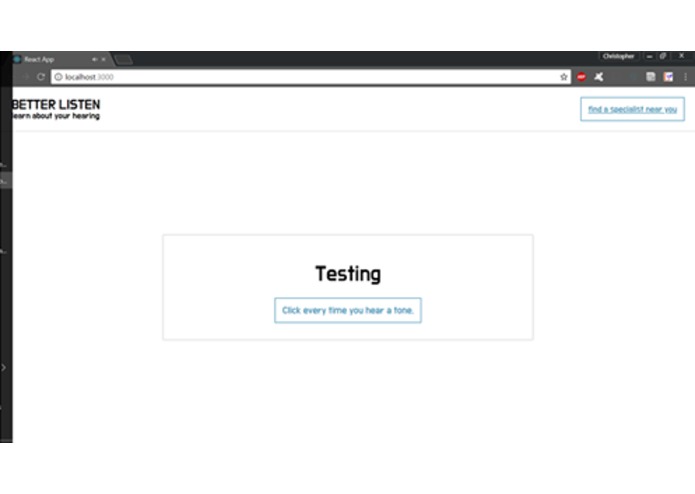695x494 pixels.
Task: Minimize the browser window
Action: point(649,56)
